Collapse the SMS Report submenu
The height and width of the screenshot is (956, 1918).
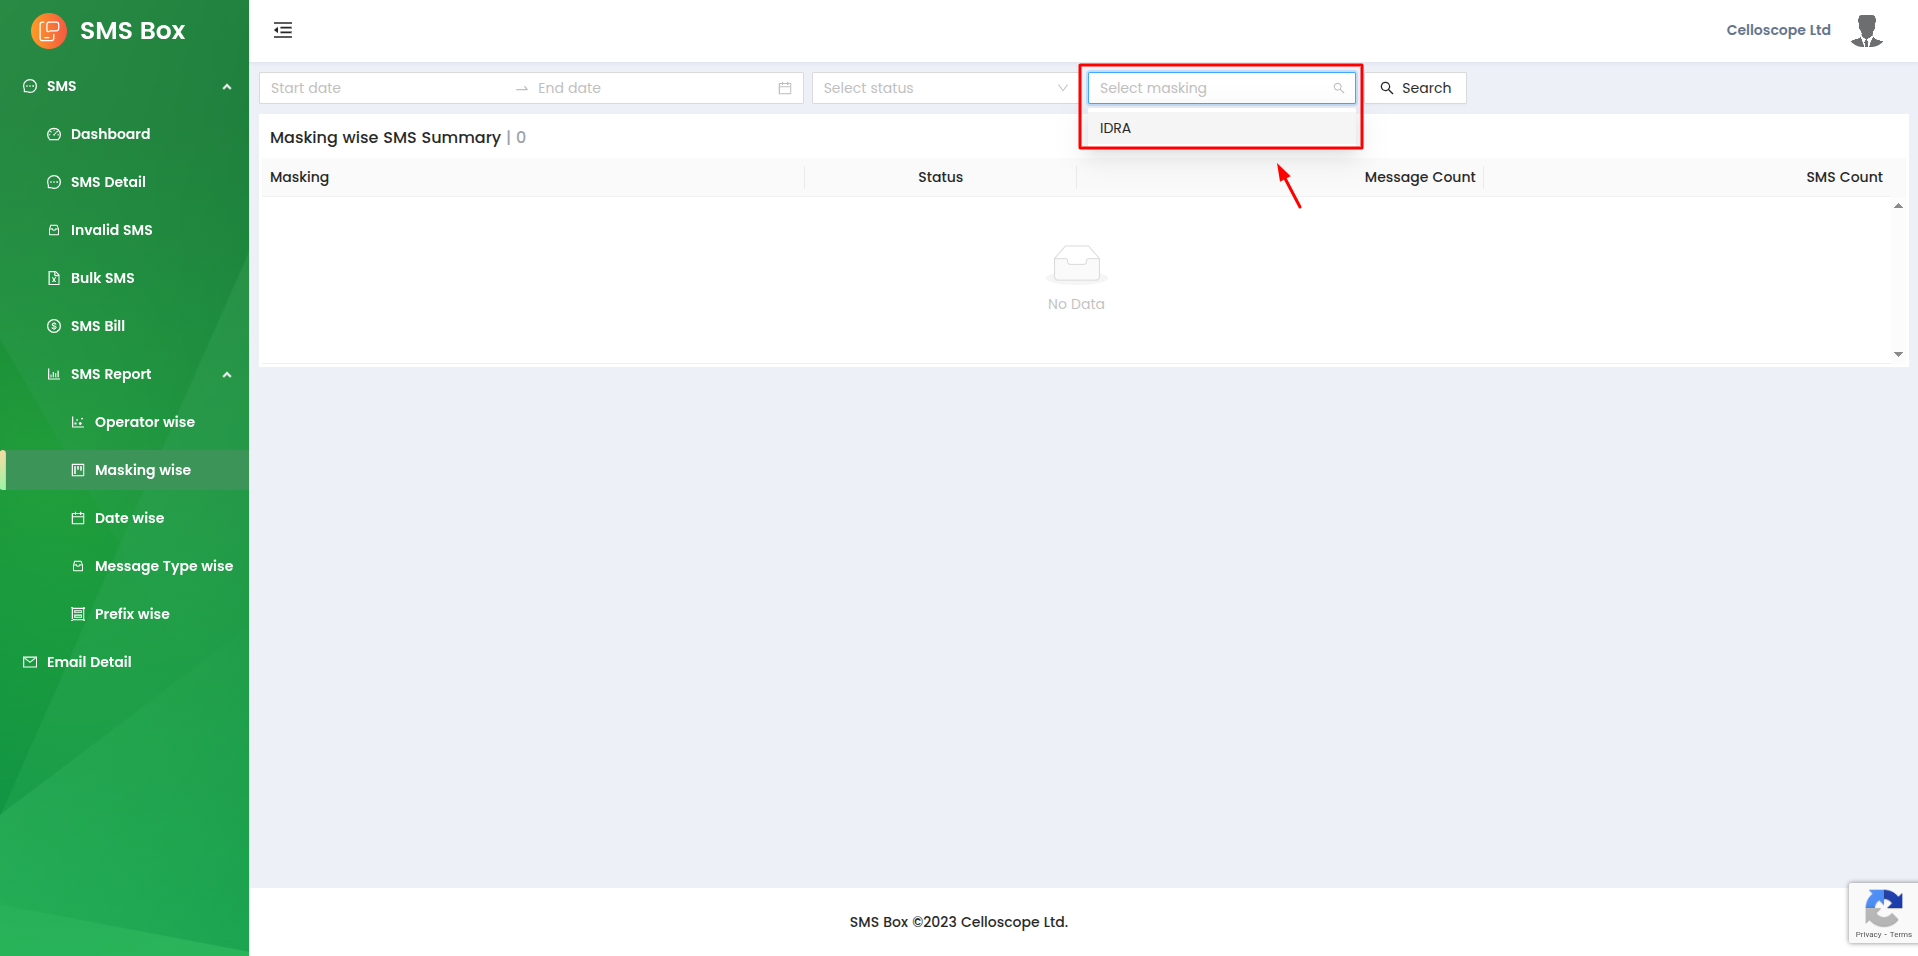point(227,374)
